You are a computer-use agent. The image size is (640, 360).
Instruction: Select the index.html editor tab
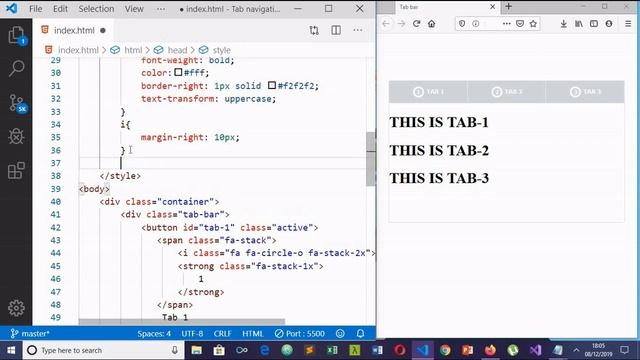[x=74, y=30]
